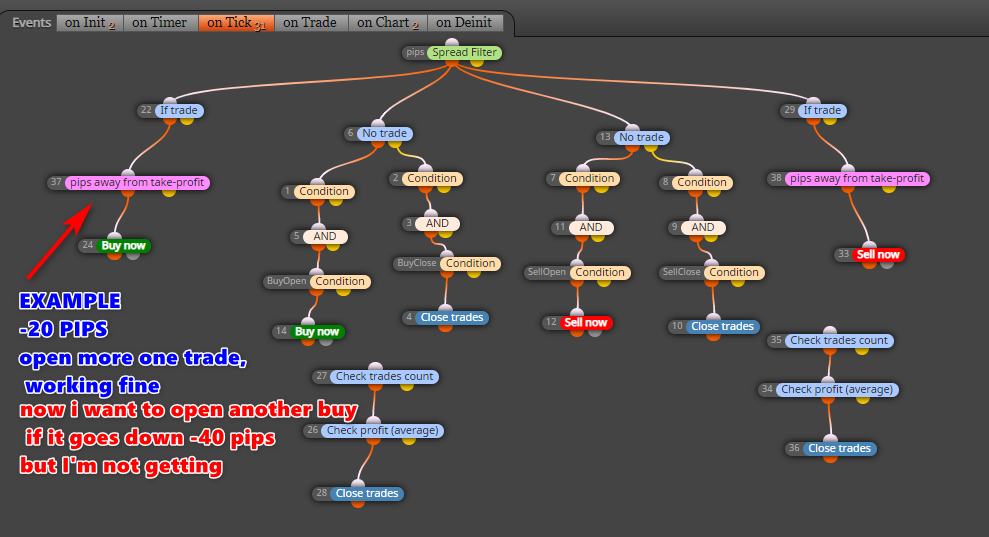The height and width of the screenshot is (537, 989).
Task: Click orange output connector of Close trades 28
Action: tap(358, 503)
